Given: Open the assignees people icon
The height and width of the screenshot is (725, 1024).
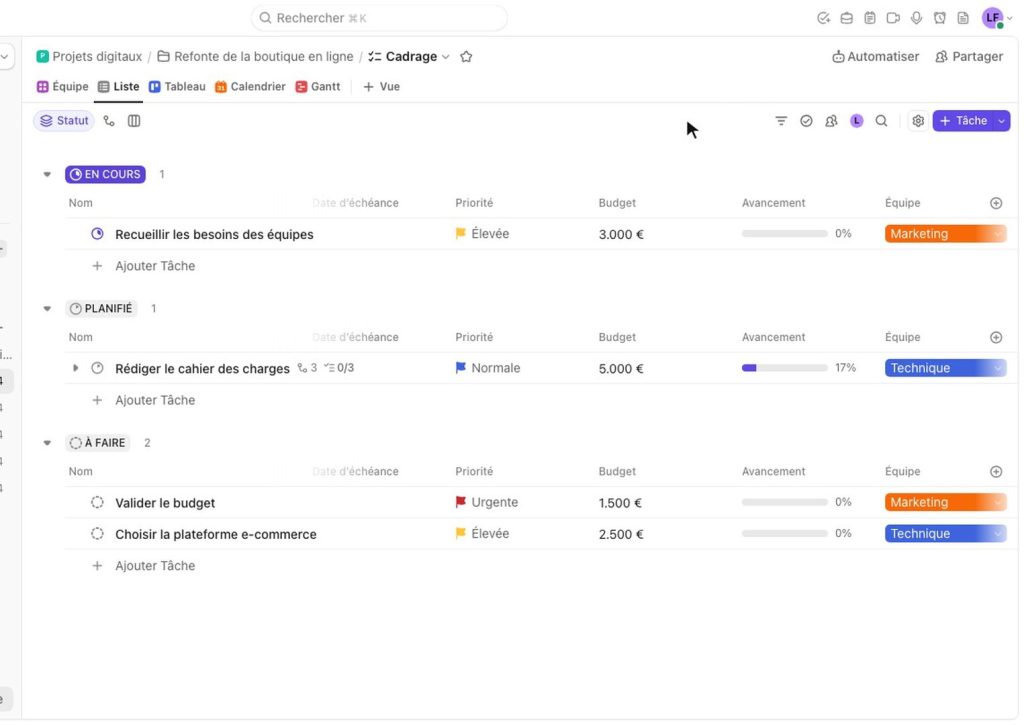Looking at the screenshot, I should pyautogui.click(x=831, y=121).
